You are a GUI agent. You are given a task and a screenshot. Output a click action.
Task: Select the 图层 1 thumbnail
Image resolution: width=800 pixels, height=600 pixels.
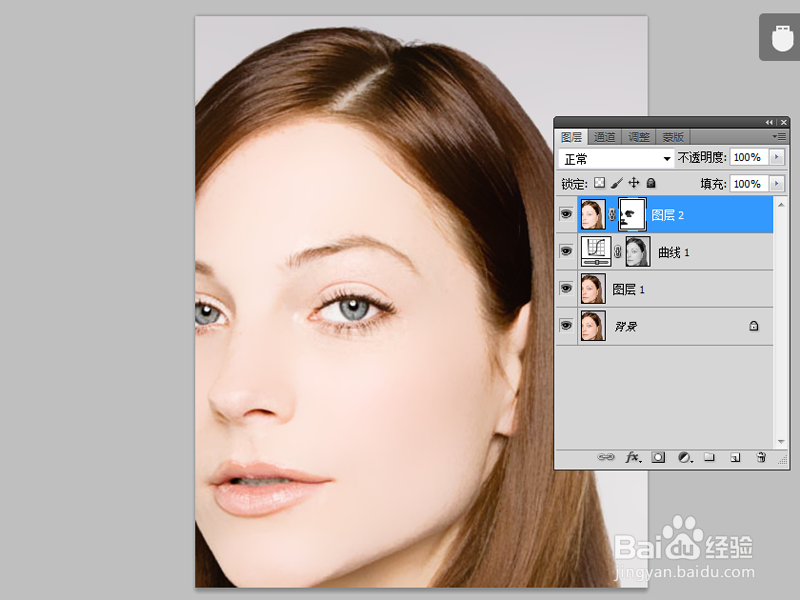coord(593,288)
